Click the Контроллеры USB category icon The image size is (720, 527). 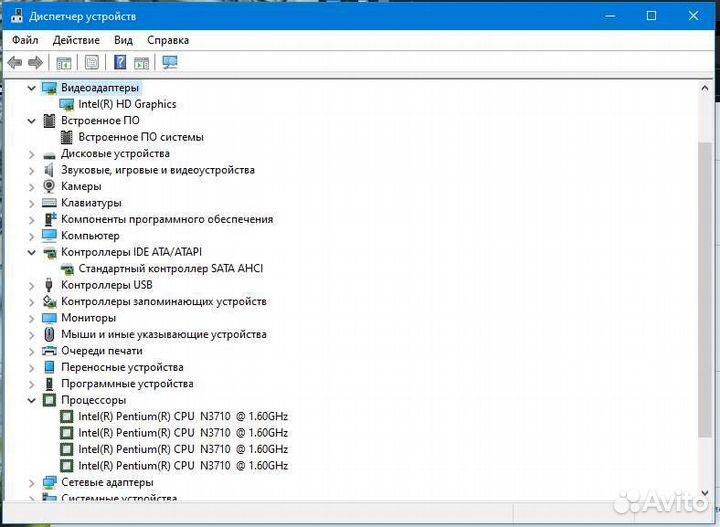49,285
